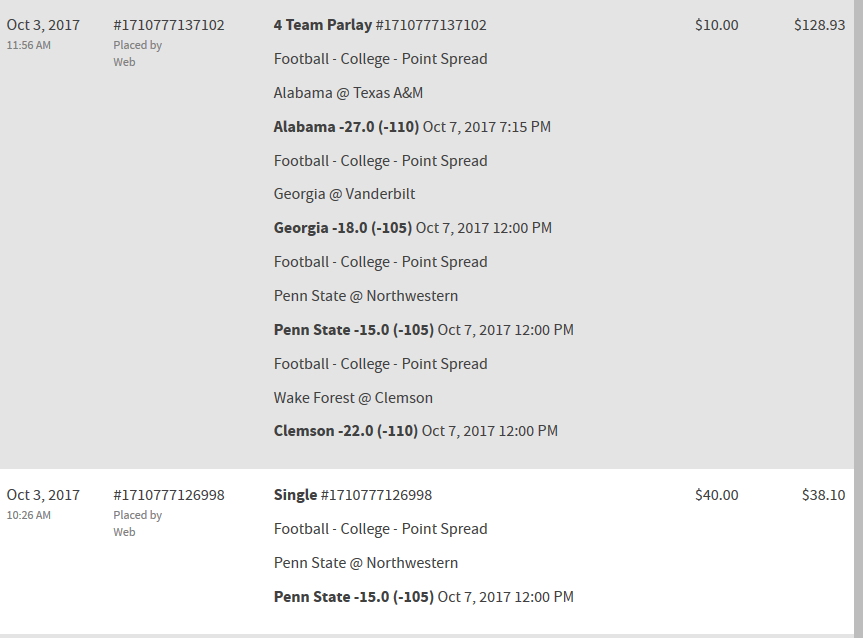Select the Georgia @ Vanderbilt matchup
This screenshot has width=863, height=638.
coord(344,194)
